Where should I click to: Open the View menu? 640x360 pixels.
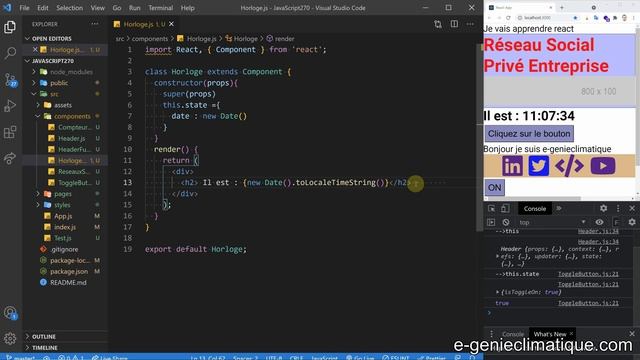(98, 8)
